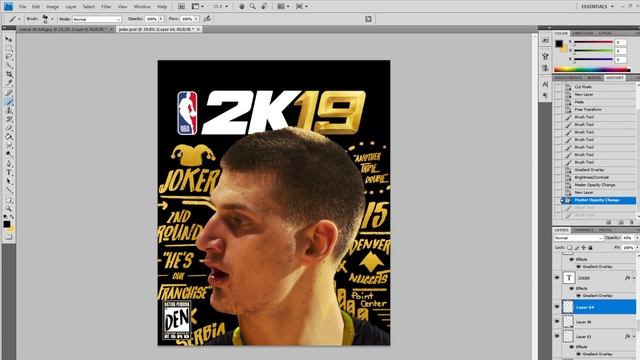
Task: Select the Eyedropper tool
Action: click(x=9, y=83)
